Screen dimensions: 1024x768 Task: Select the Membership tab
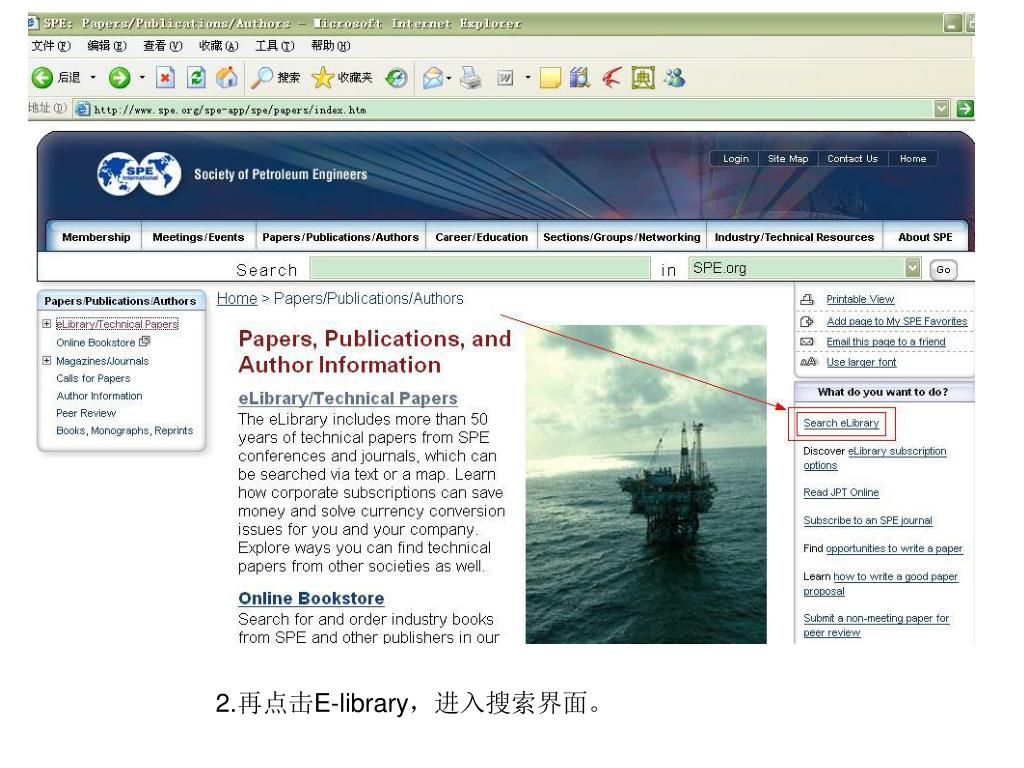[x=96, y=237]
